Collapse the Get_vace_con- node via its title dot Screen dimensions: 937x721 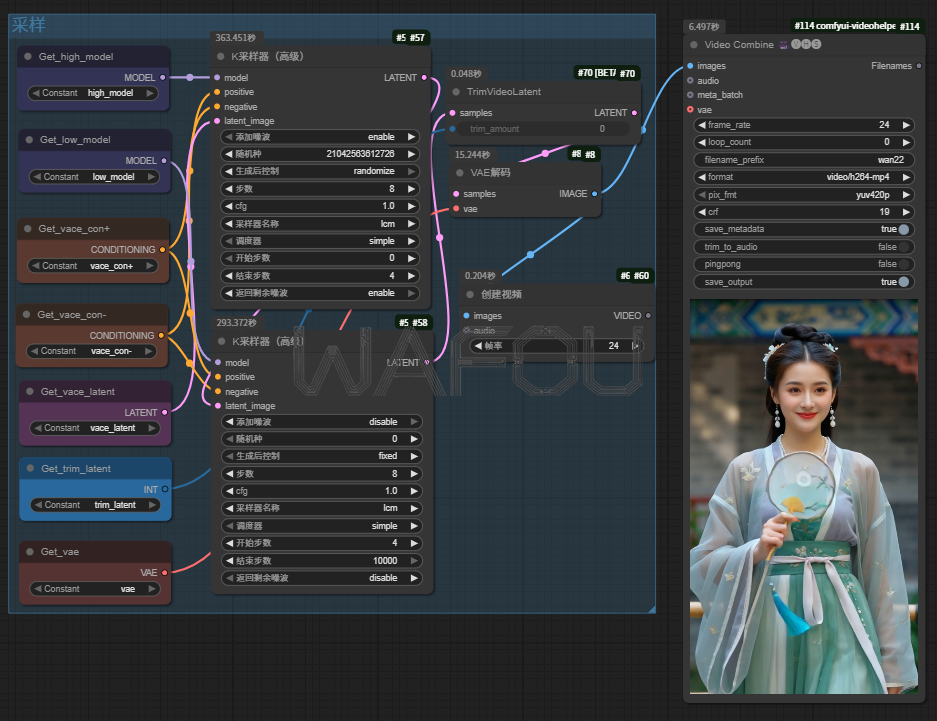click(x=26, y=315)
